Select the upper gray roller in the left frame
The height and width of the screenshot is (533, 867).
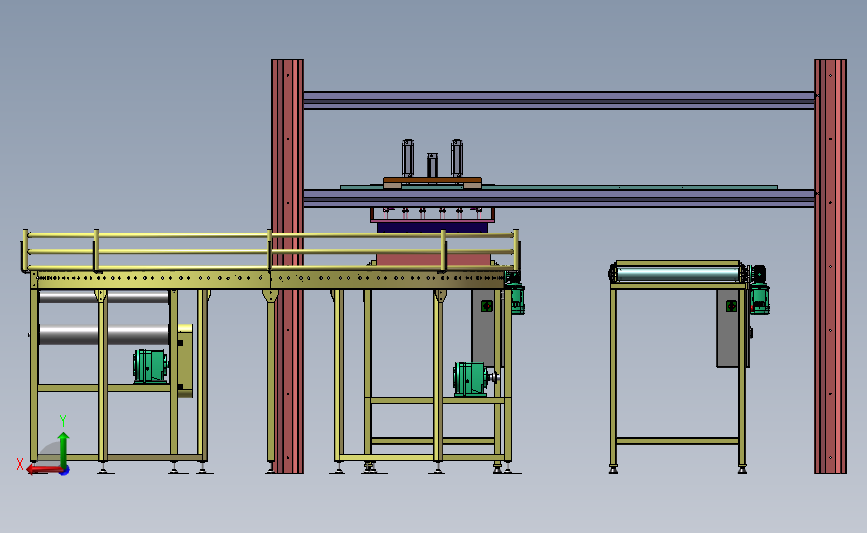104,297
